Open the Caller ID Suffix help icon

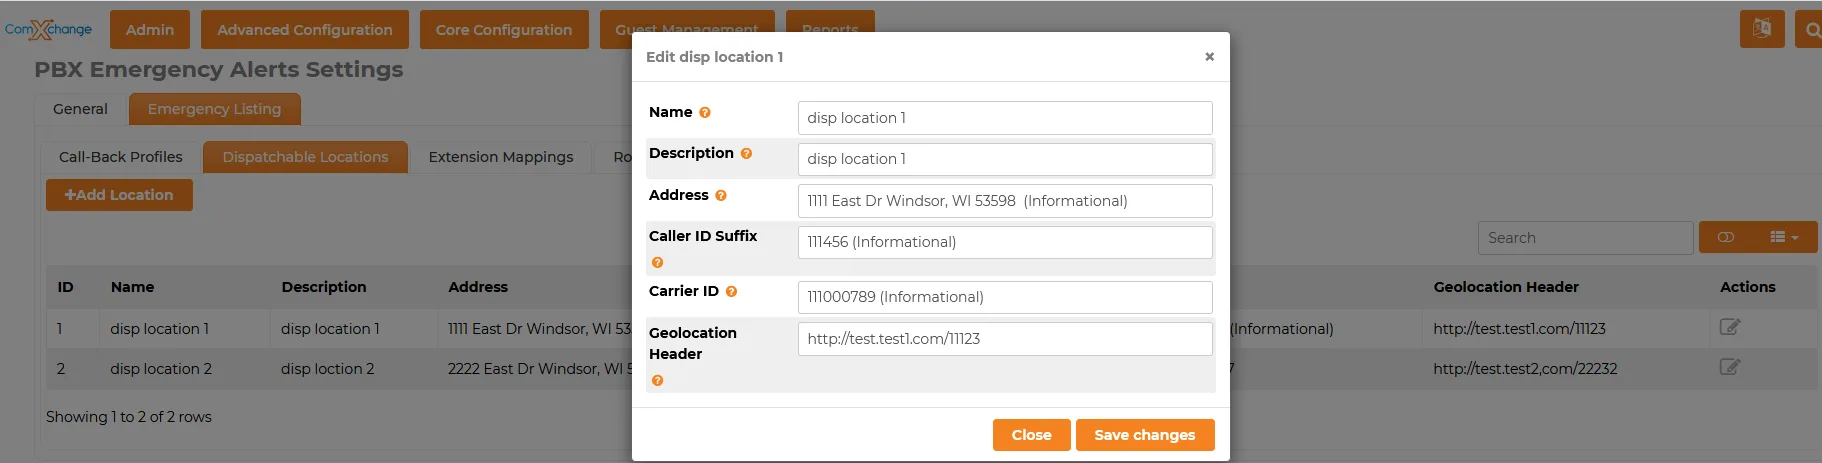[657, 263]
